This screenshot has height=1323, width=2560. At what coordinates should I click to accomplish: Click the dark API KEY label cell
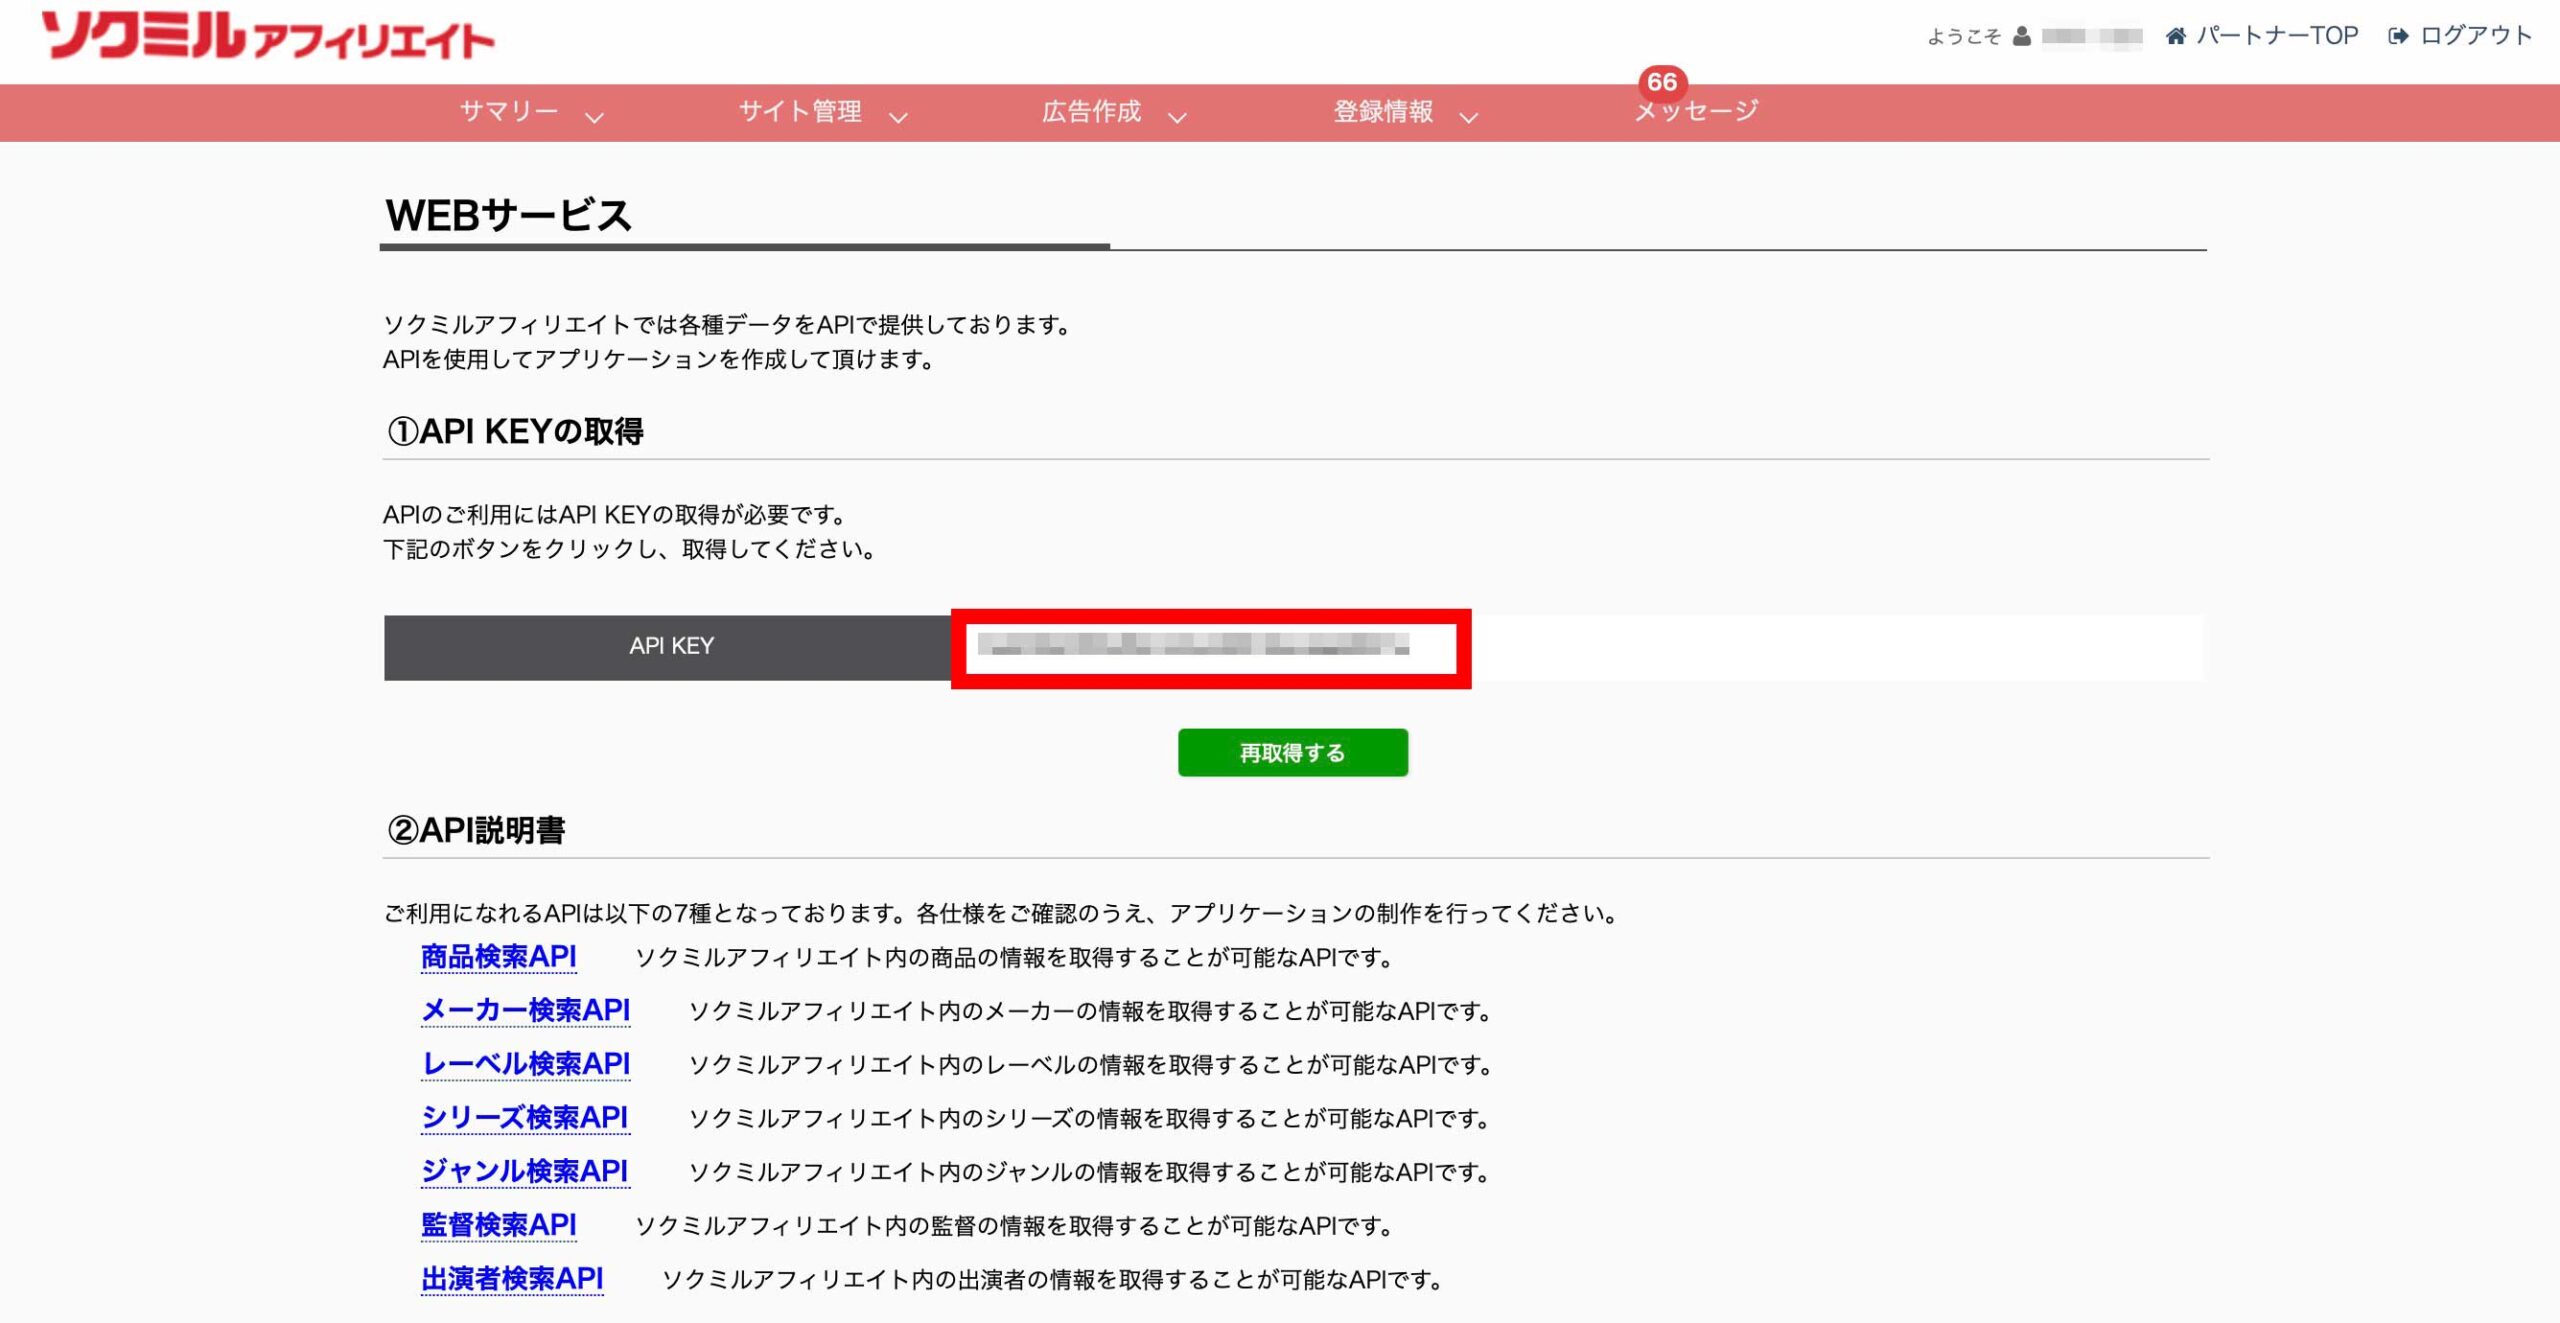pyautogui.click(x=668, y=647)
